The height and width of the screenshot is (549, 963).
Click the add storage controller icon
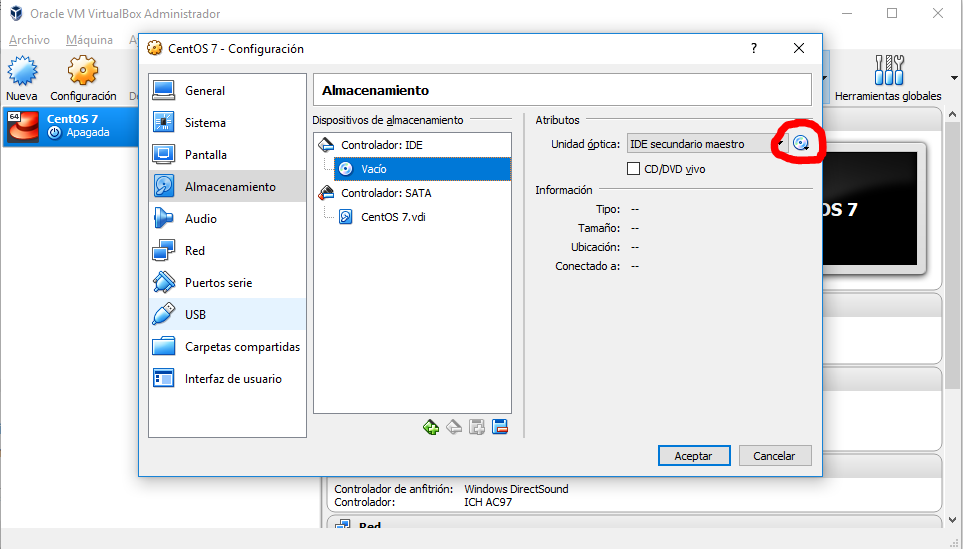[x=431, y=427]
